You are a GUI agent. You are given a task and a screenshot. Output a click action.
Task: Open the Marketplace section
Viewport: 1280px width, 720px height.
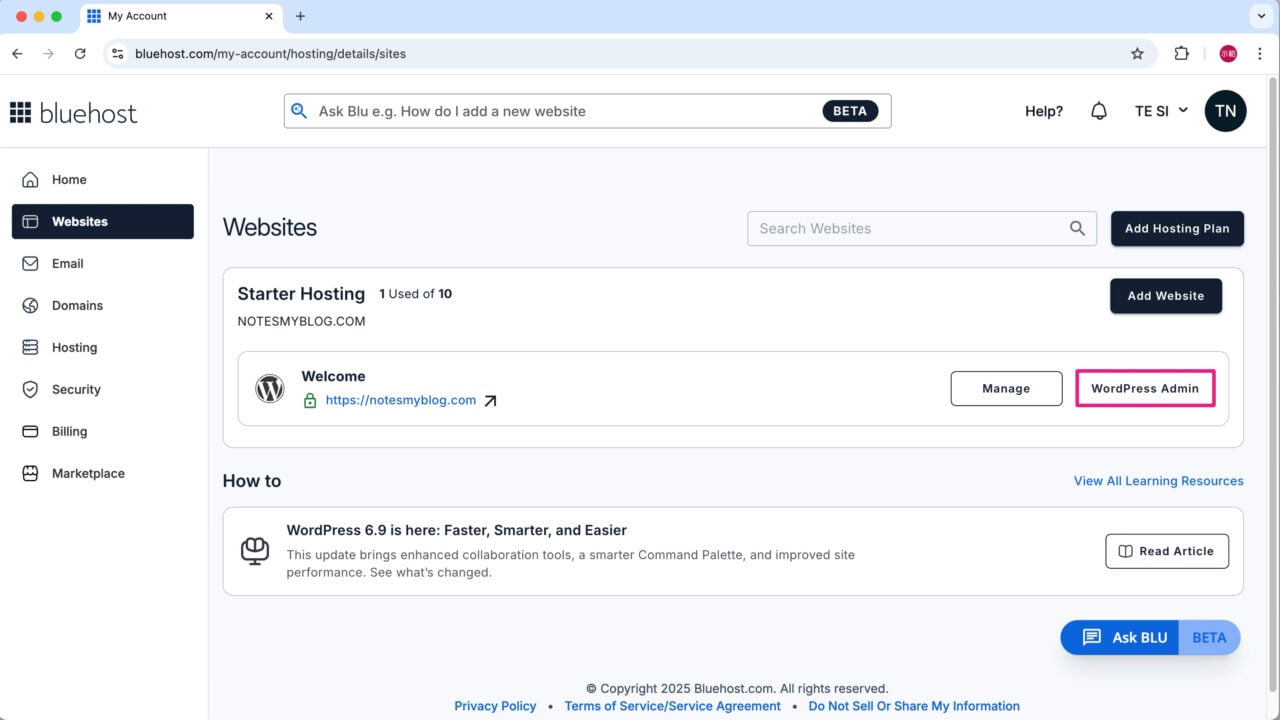(x=88, y=473)
